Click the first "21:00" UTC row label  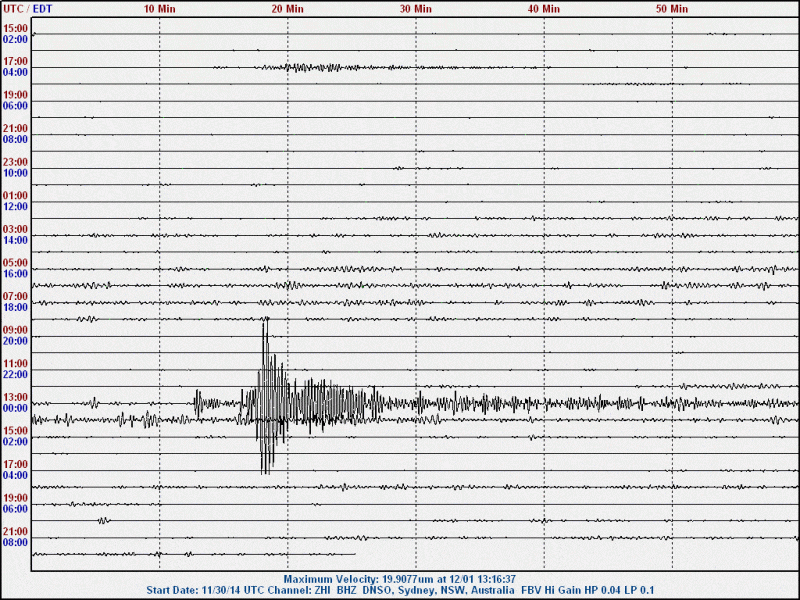click(15, 129)
